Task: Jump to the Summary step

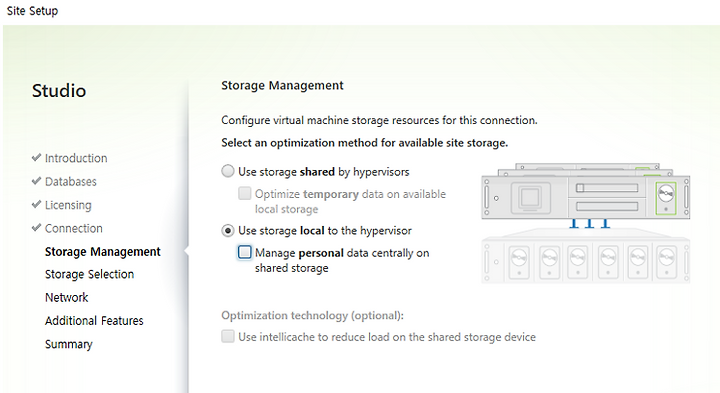Action: [x=69, y=344]
